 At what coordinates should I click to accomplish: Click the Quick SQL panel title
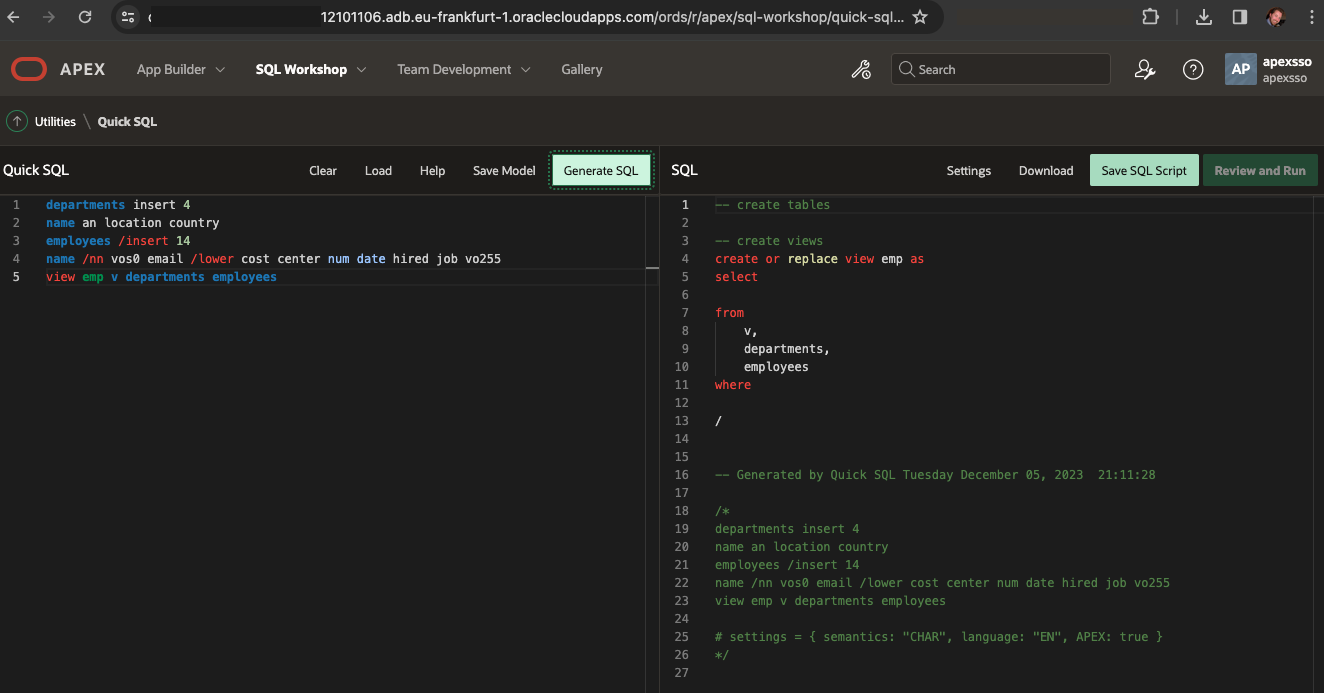[x=36, y=170]
